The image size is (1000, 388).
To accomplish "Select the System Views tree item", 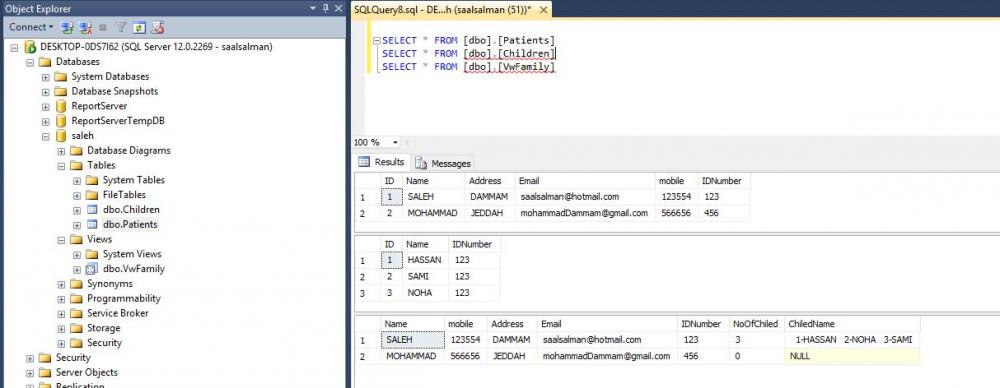I will (132, 254).
